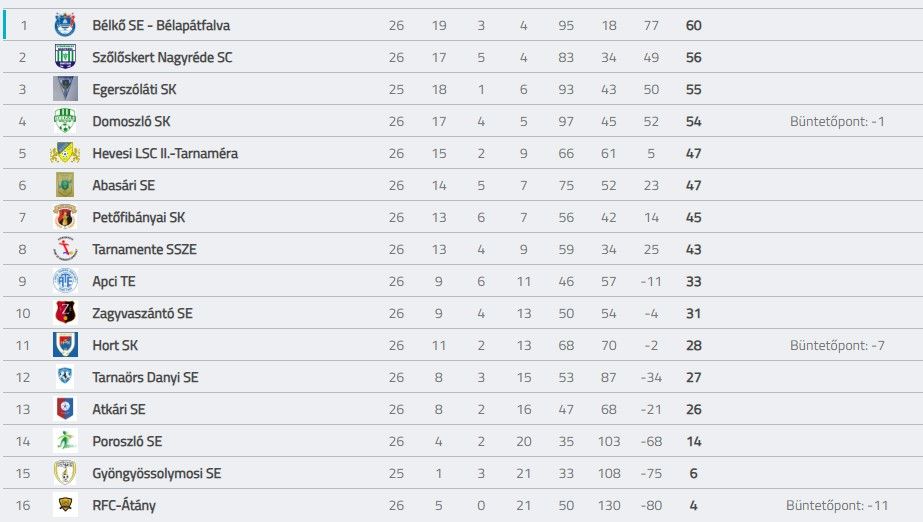Click the Bélkő SE - Bélapátfalva team crest
923x522 pixels.
(65, 25)
